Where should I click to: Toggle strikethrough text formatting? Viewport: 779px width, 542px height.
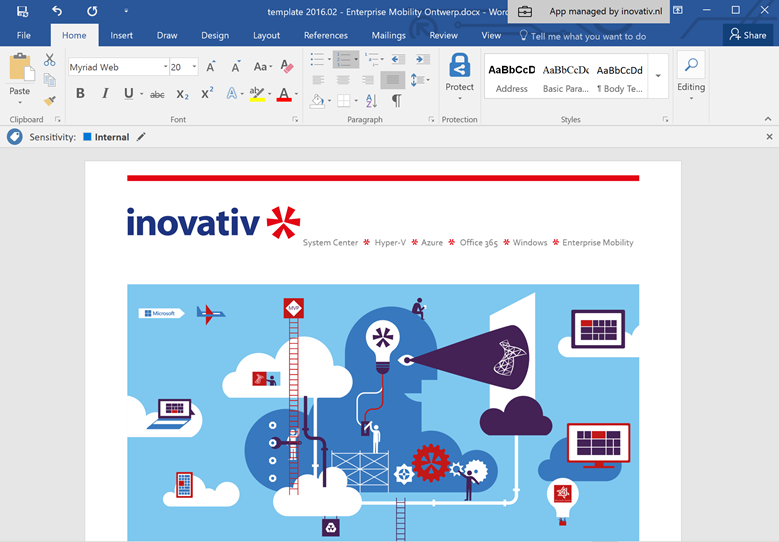pyautogui.click(x=157, y=94)
